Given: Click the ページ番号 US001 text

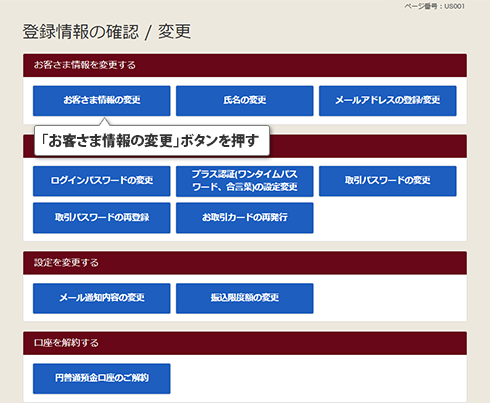Looking at the screenshot, I should click(434, 6).
